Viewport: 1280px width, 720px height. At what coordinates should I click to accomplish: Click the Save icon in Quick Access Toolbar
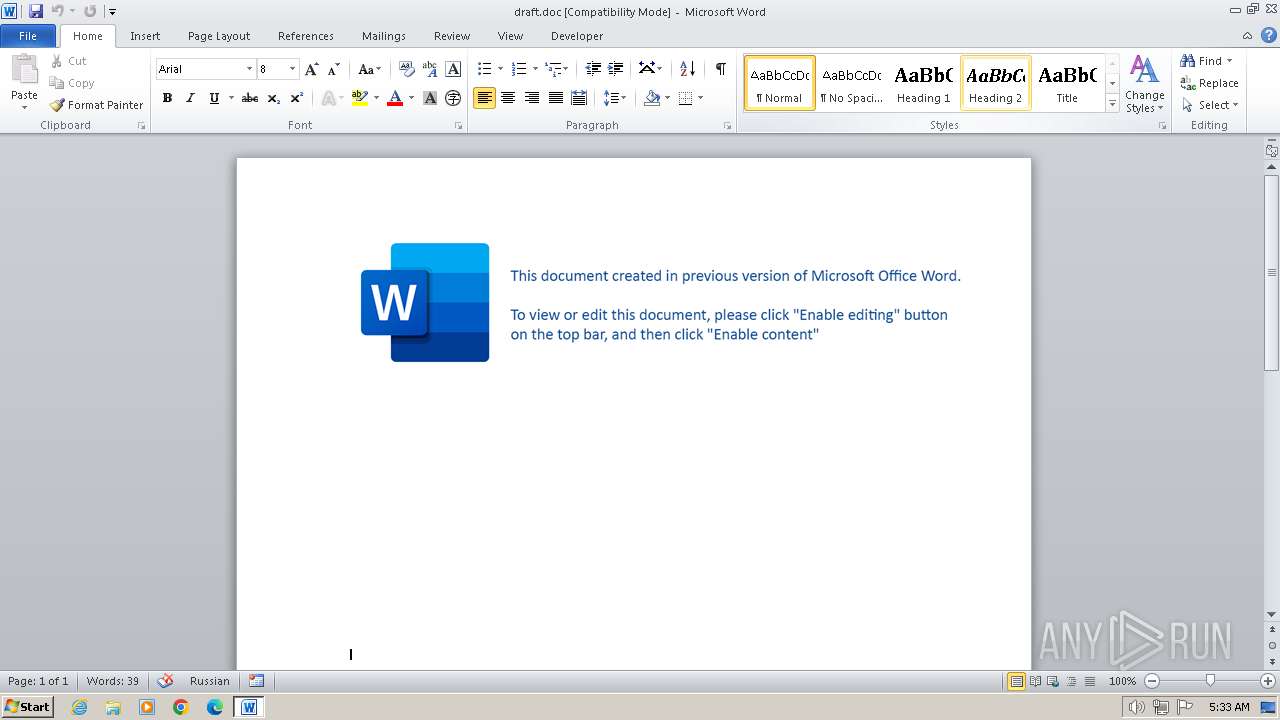tap(36, 11)
